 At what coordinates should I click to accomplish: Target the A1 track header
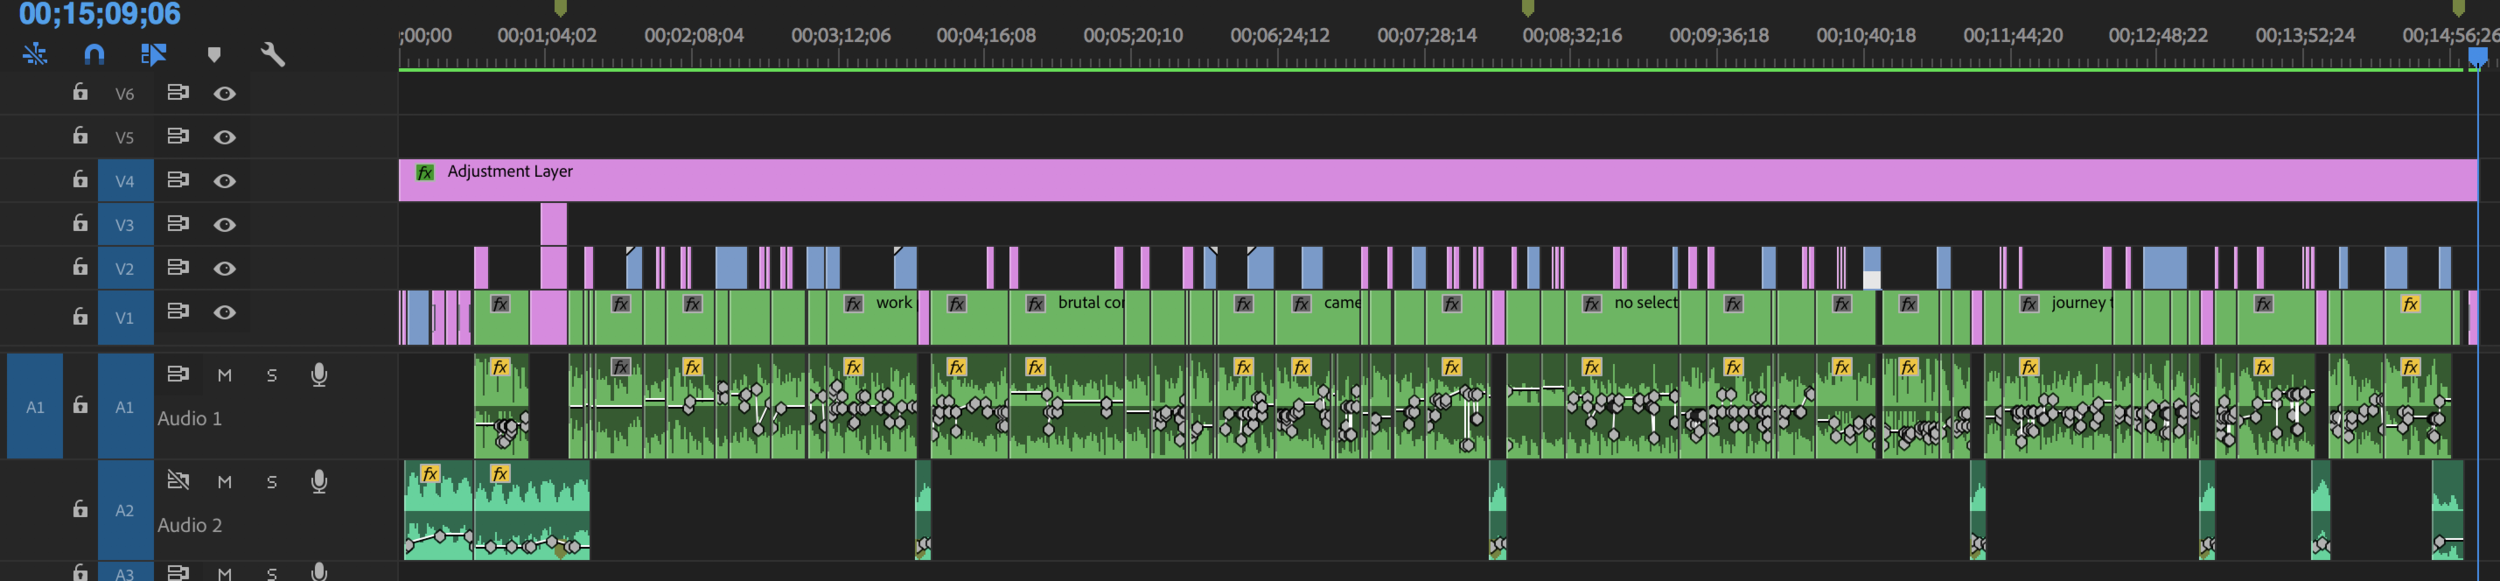[x=125, y=407]
